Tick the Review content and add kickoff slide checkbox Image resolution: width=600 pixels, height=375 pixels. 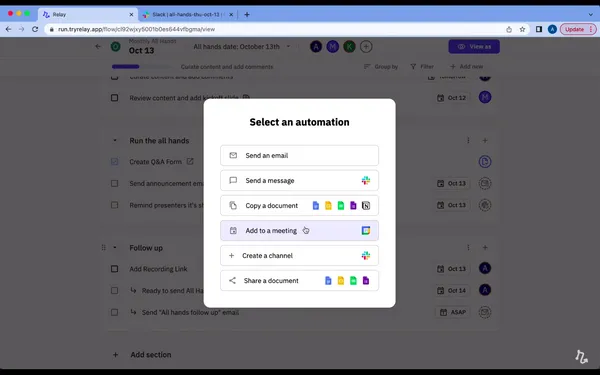(114, 98)
